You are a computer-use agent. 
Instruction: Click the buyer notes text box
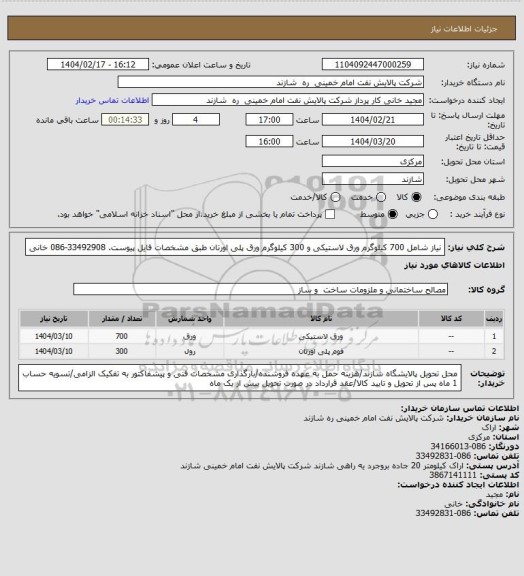click(x=240, y=378)
